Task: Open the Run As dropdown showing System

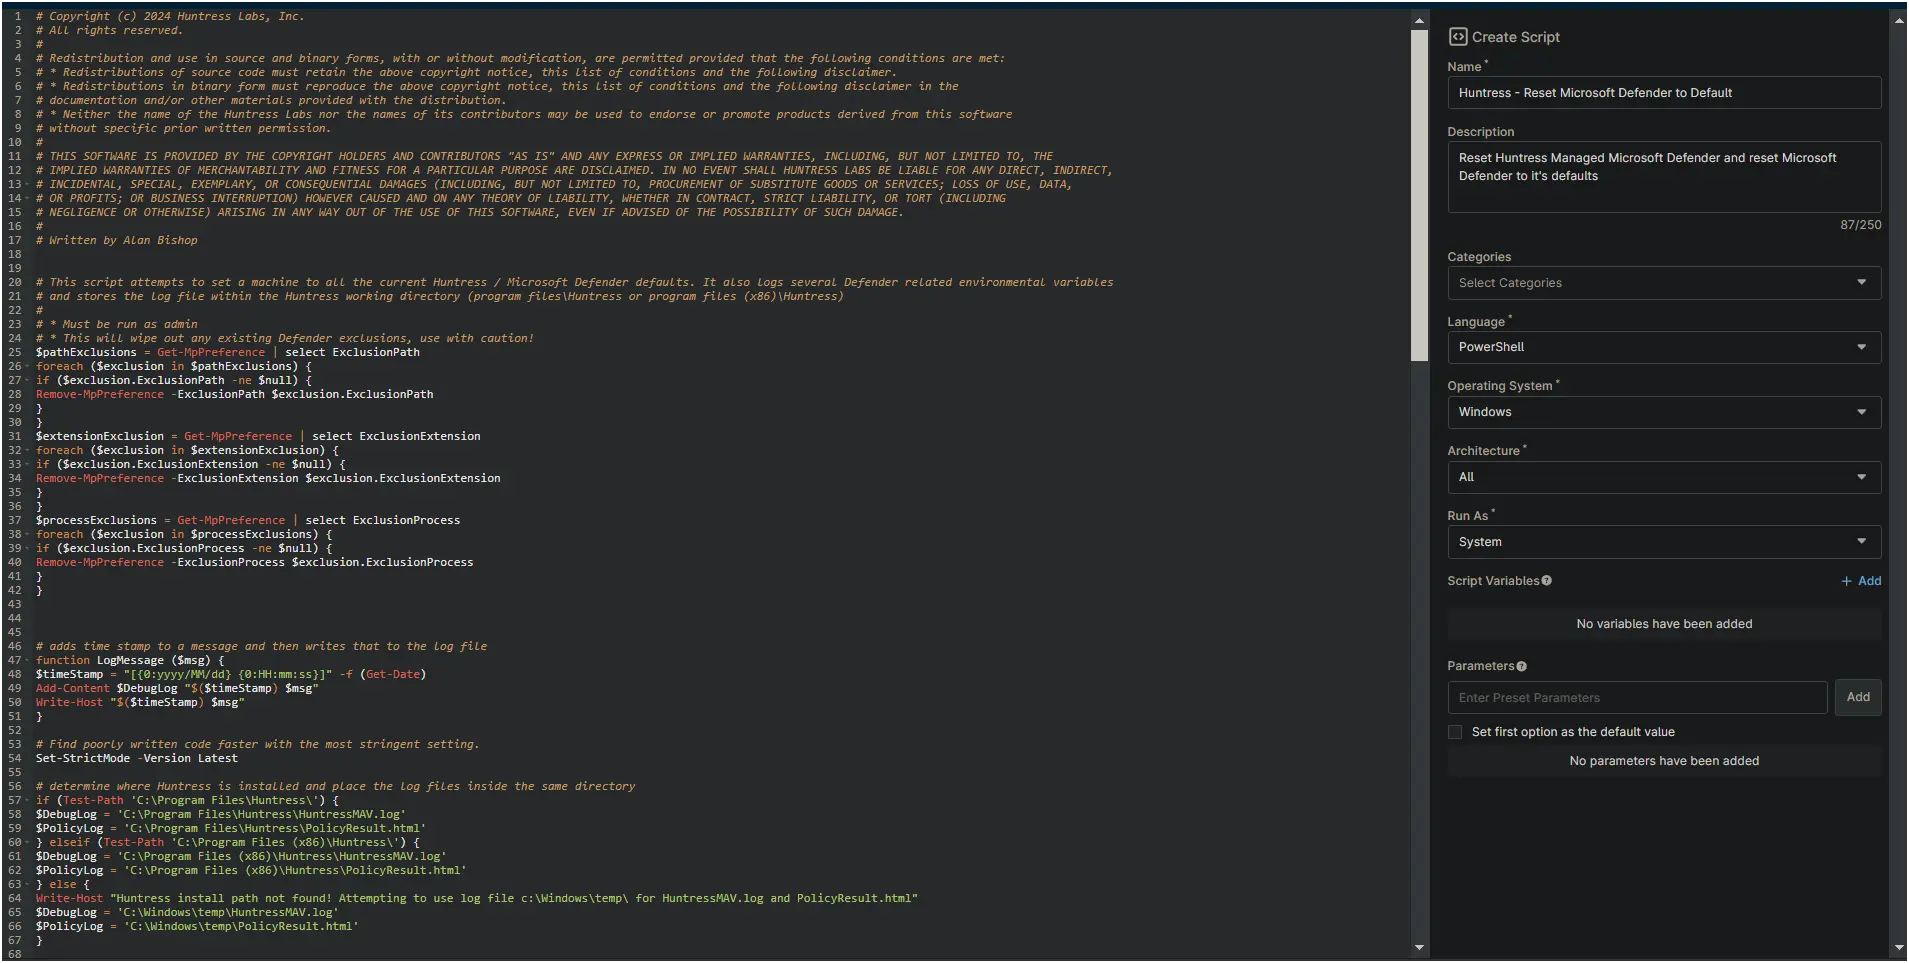Action: click(1664, 542)
